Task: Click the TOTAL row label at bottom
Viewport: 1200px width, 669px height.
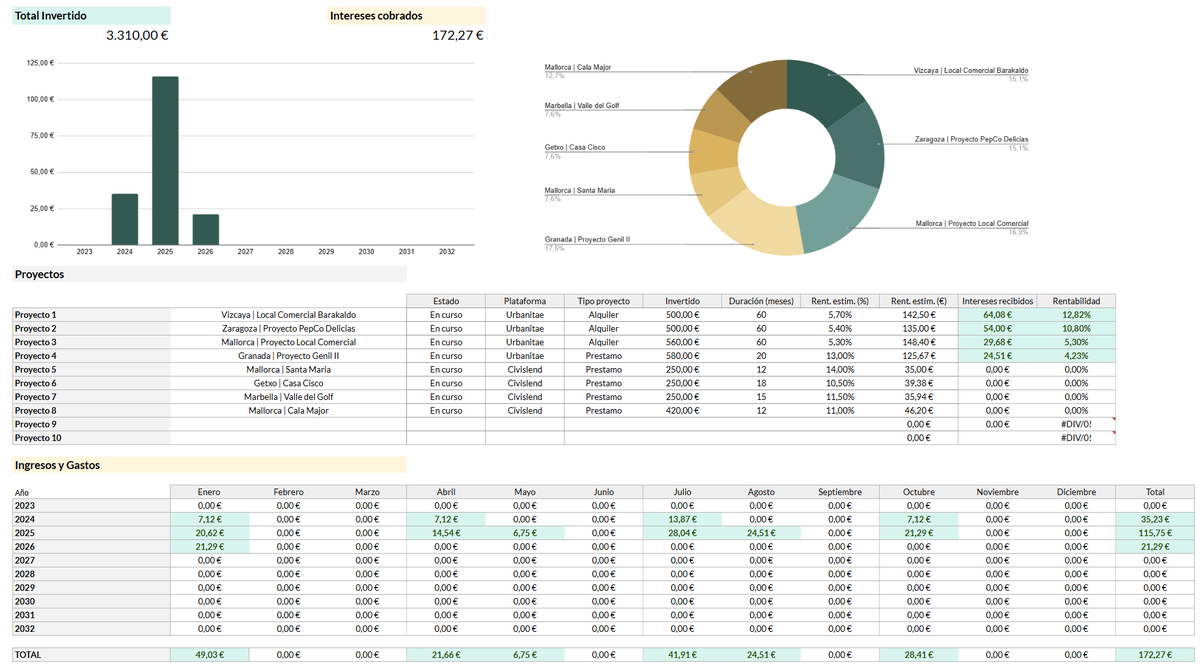Action: pyautogui.click(x=91, y=654)
